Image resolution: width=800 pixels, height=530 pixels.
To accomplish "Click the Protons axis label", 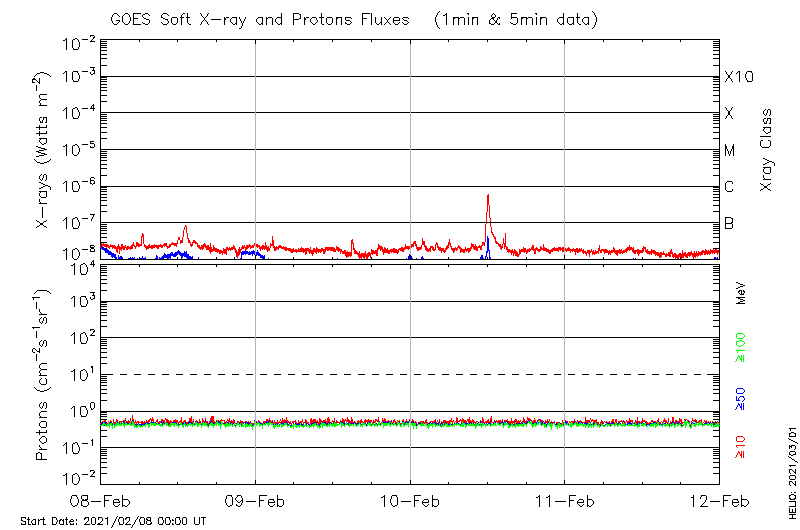I will [x=43, y=376].
